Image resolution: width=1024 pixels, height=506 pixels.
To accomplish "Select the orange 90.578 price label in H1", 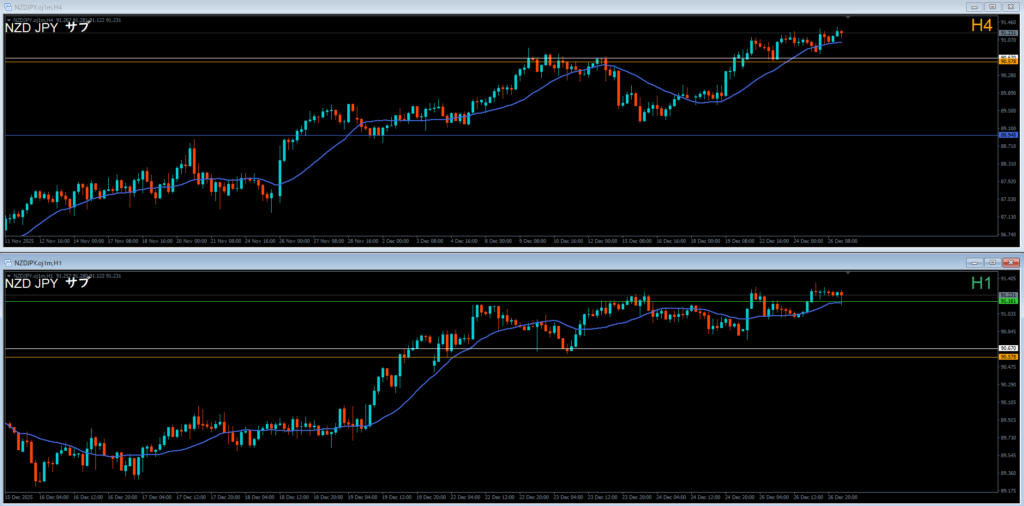I will [1008, 357].
